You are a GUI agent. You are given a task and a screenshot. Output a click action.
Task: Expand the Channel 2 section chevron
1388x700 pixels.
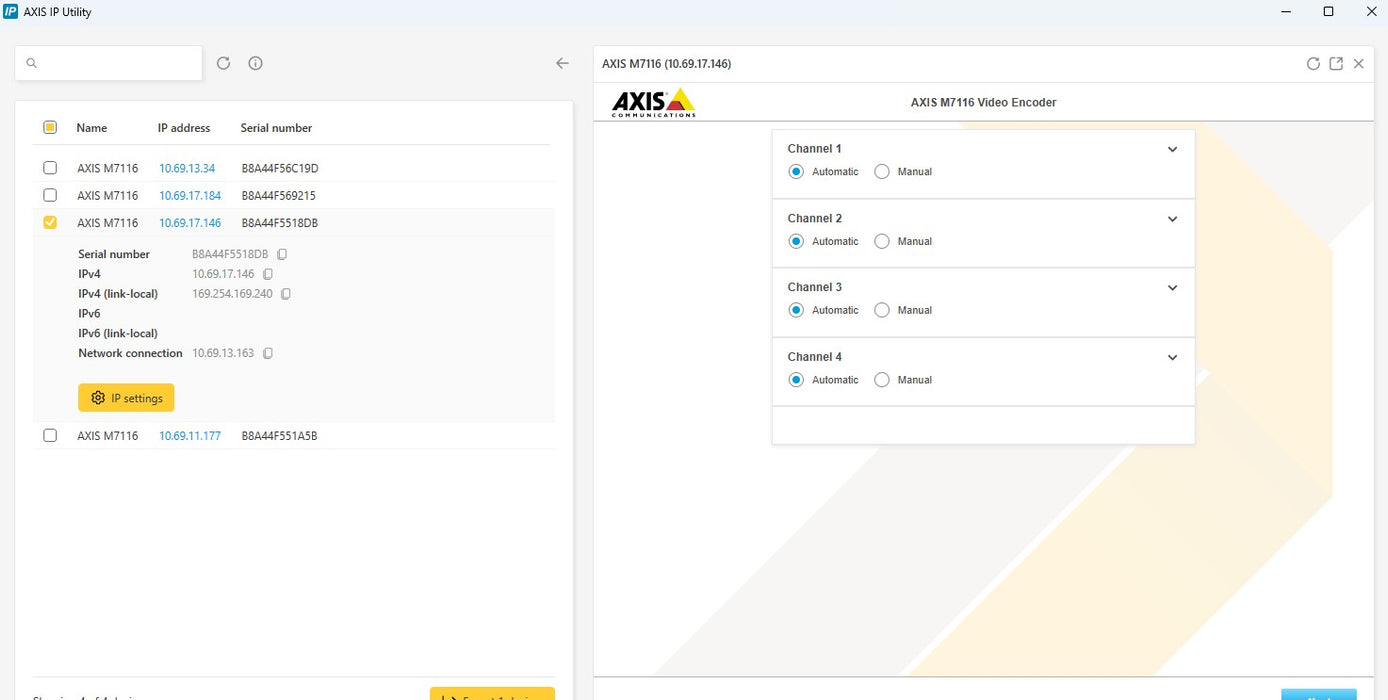pyautogui.click(x=1173, y=219)
